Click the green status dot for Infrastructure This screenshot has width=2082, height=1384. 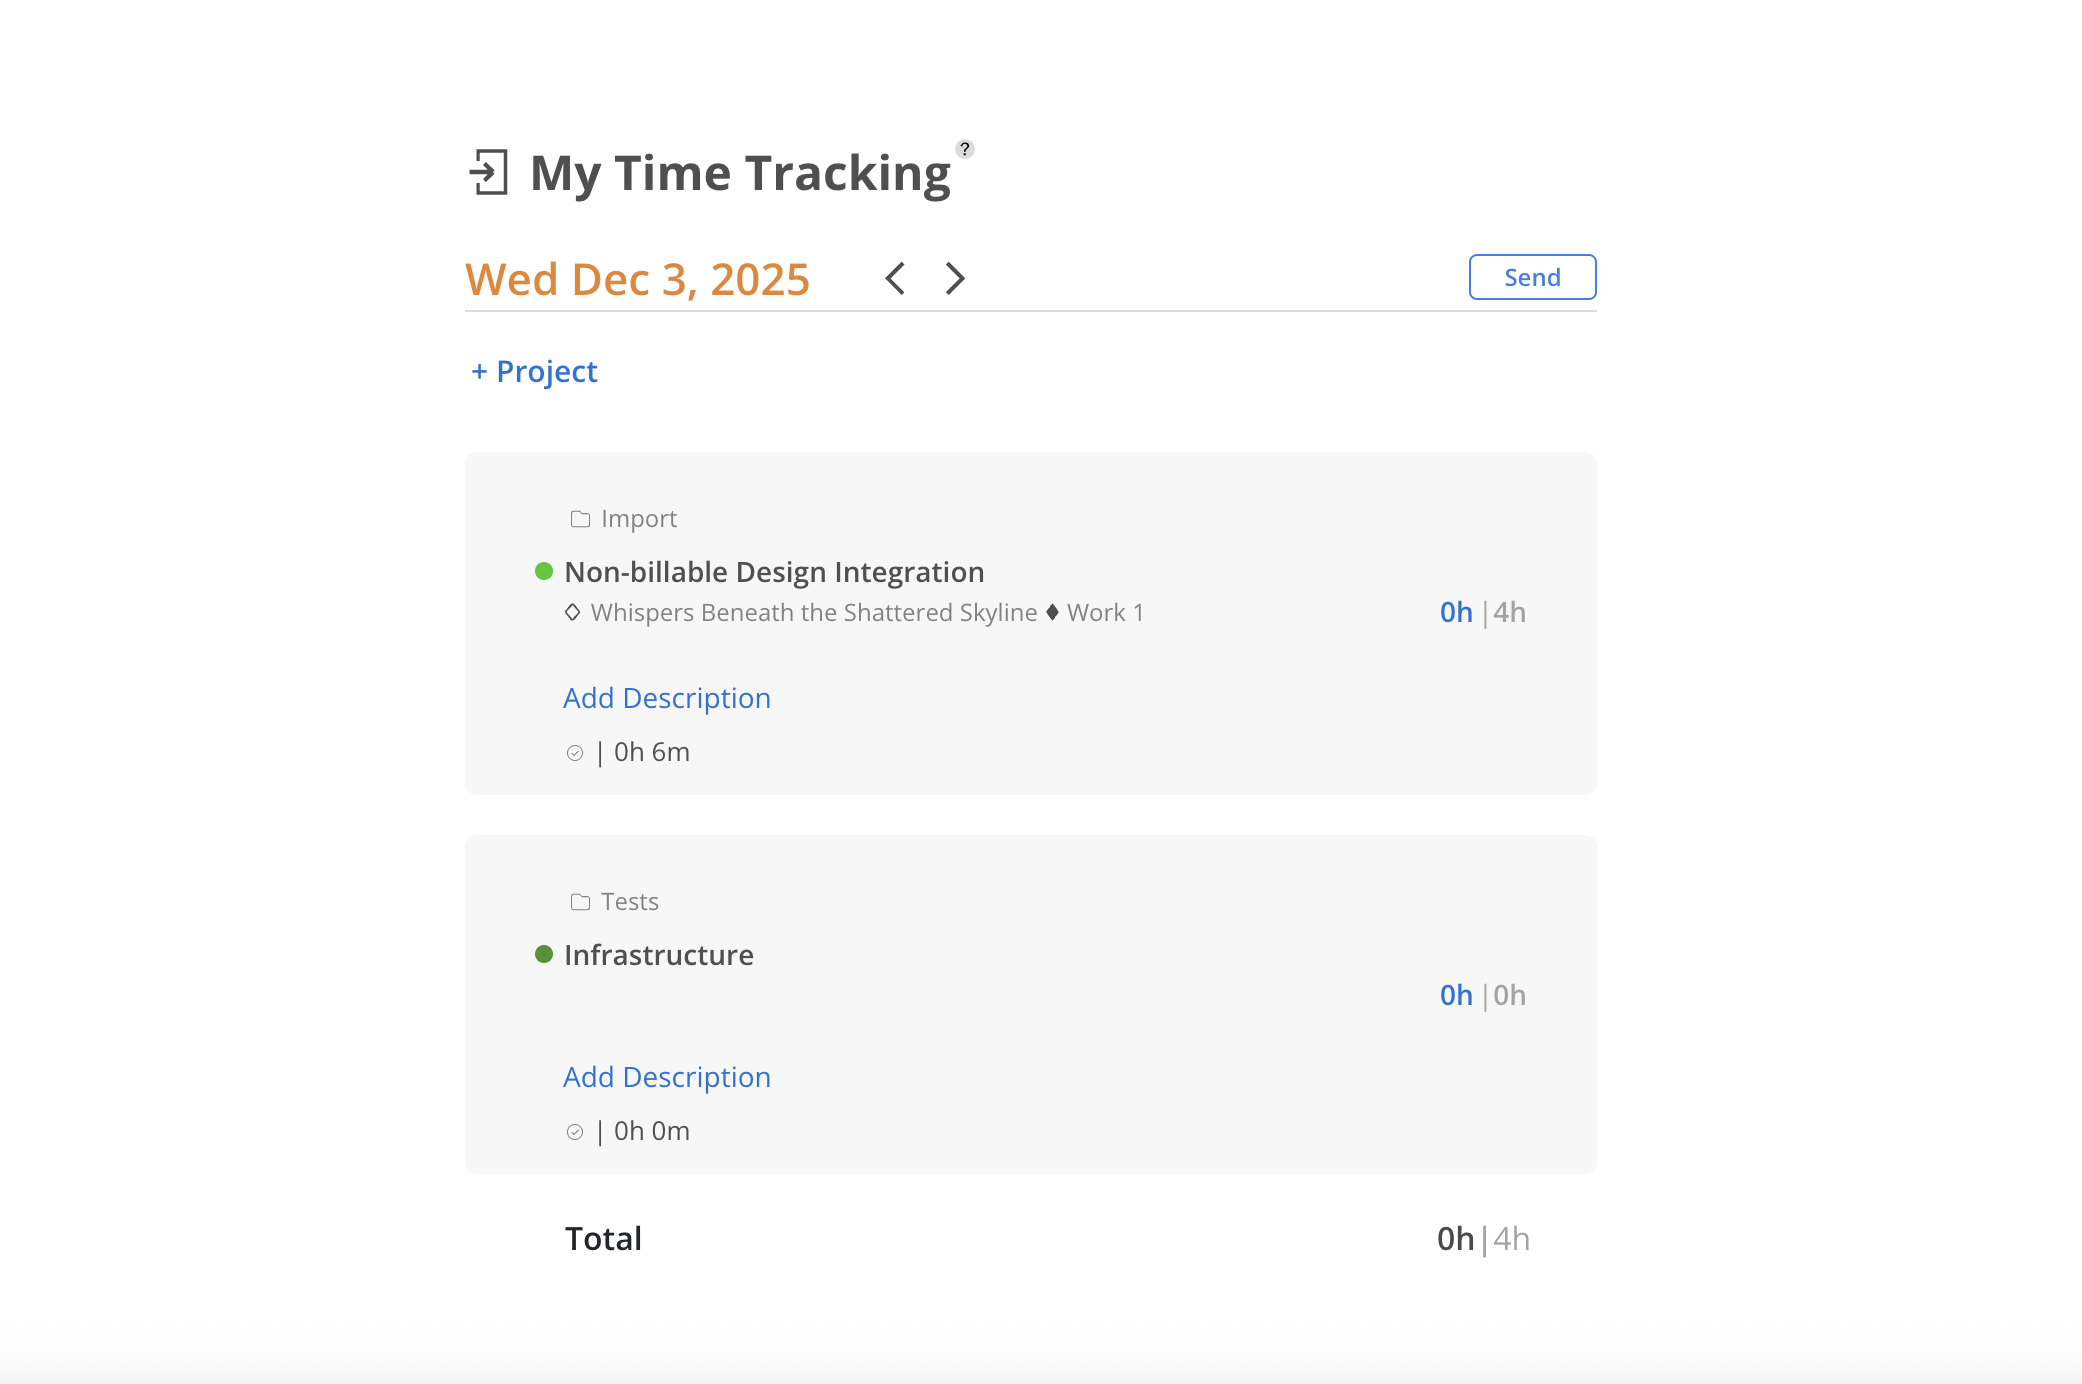(544, 954)
